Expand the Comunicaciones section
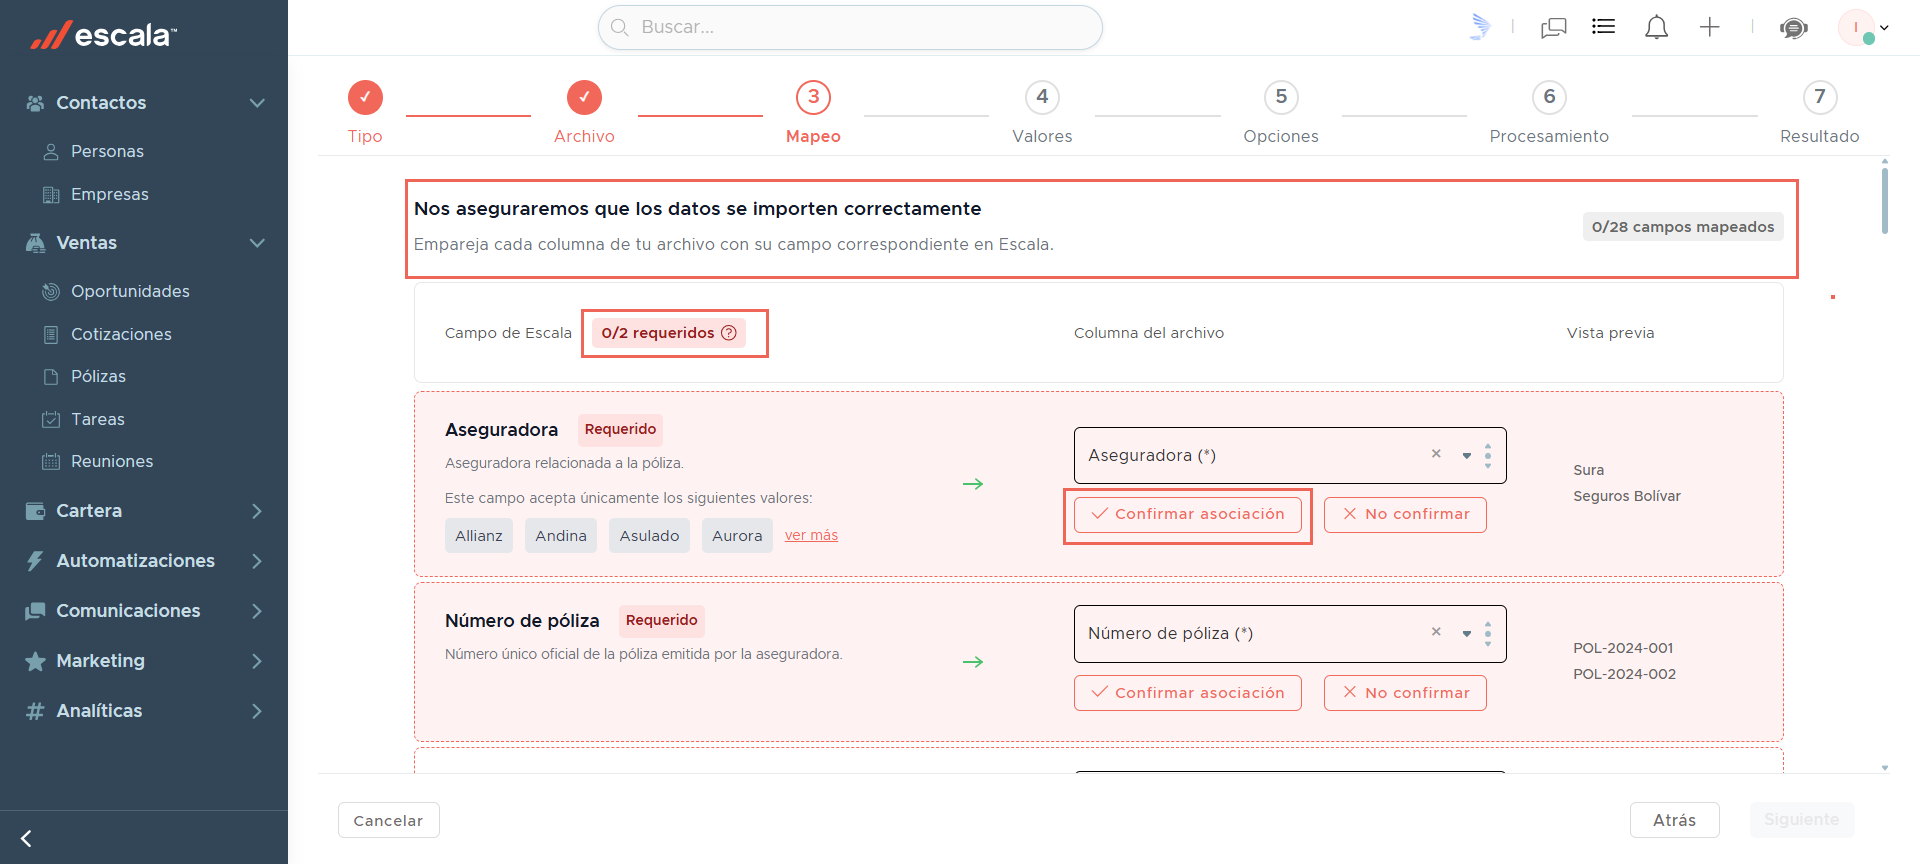This screenshot has height=864, width=1920. [x=257, y=611]
